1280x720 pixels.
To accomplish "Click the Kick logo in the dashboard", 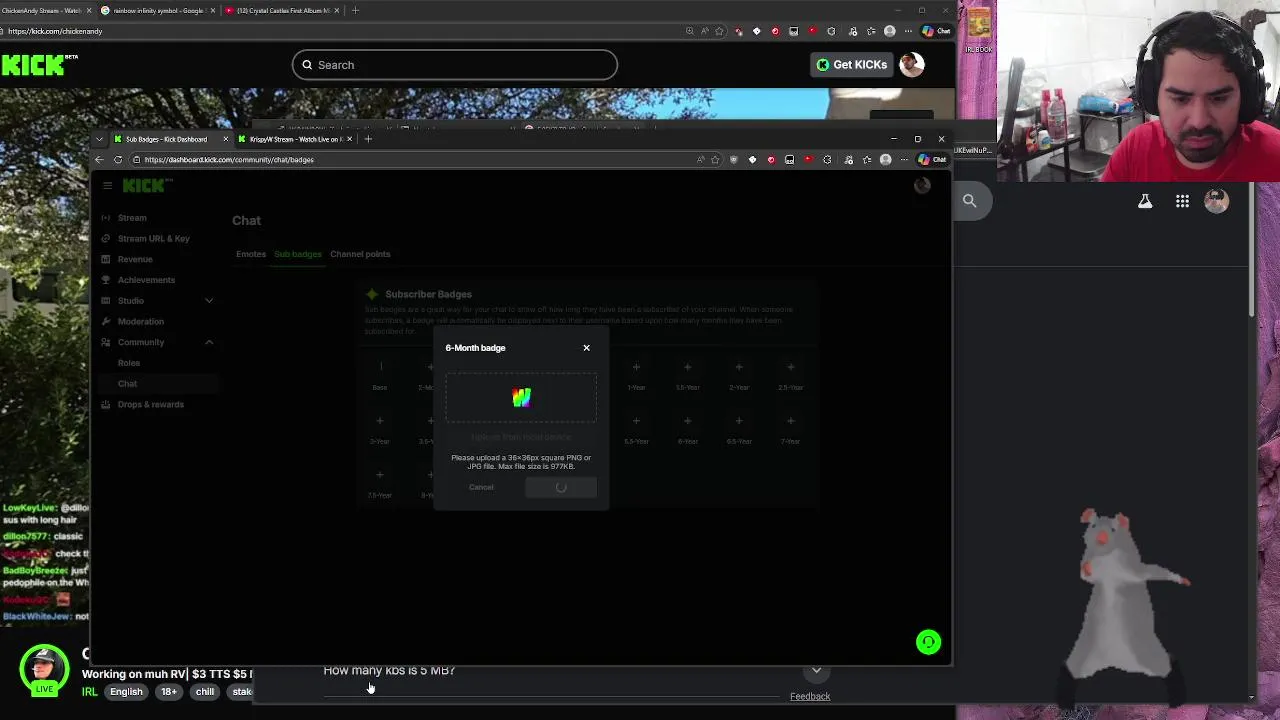I will 148,185.
